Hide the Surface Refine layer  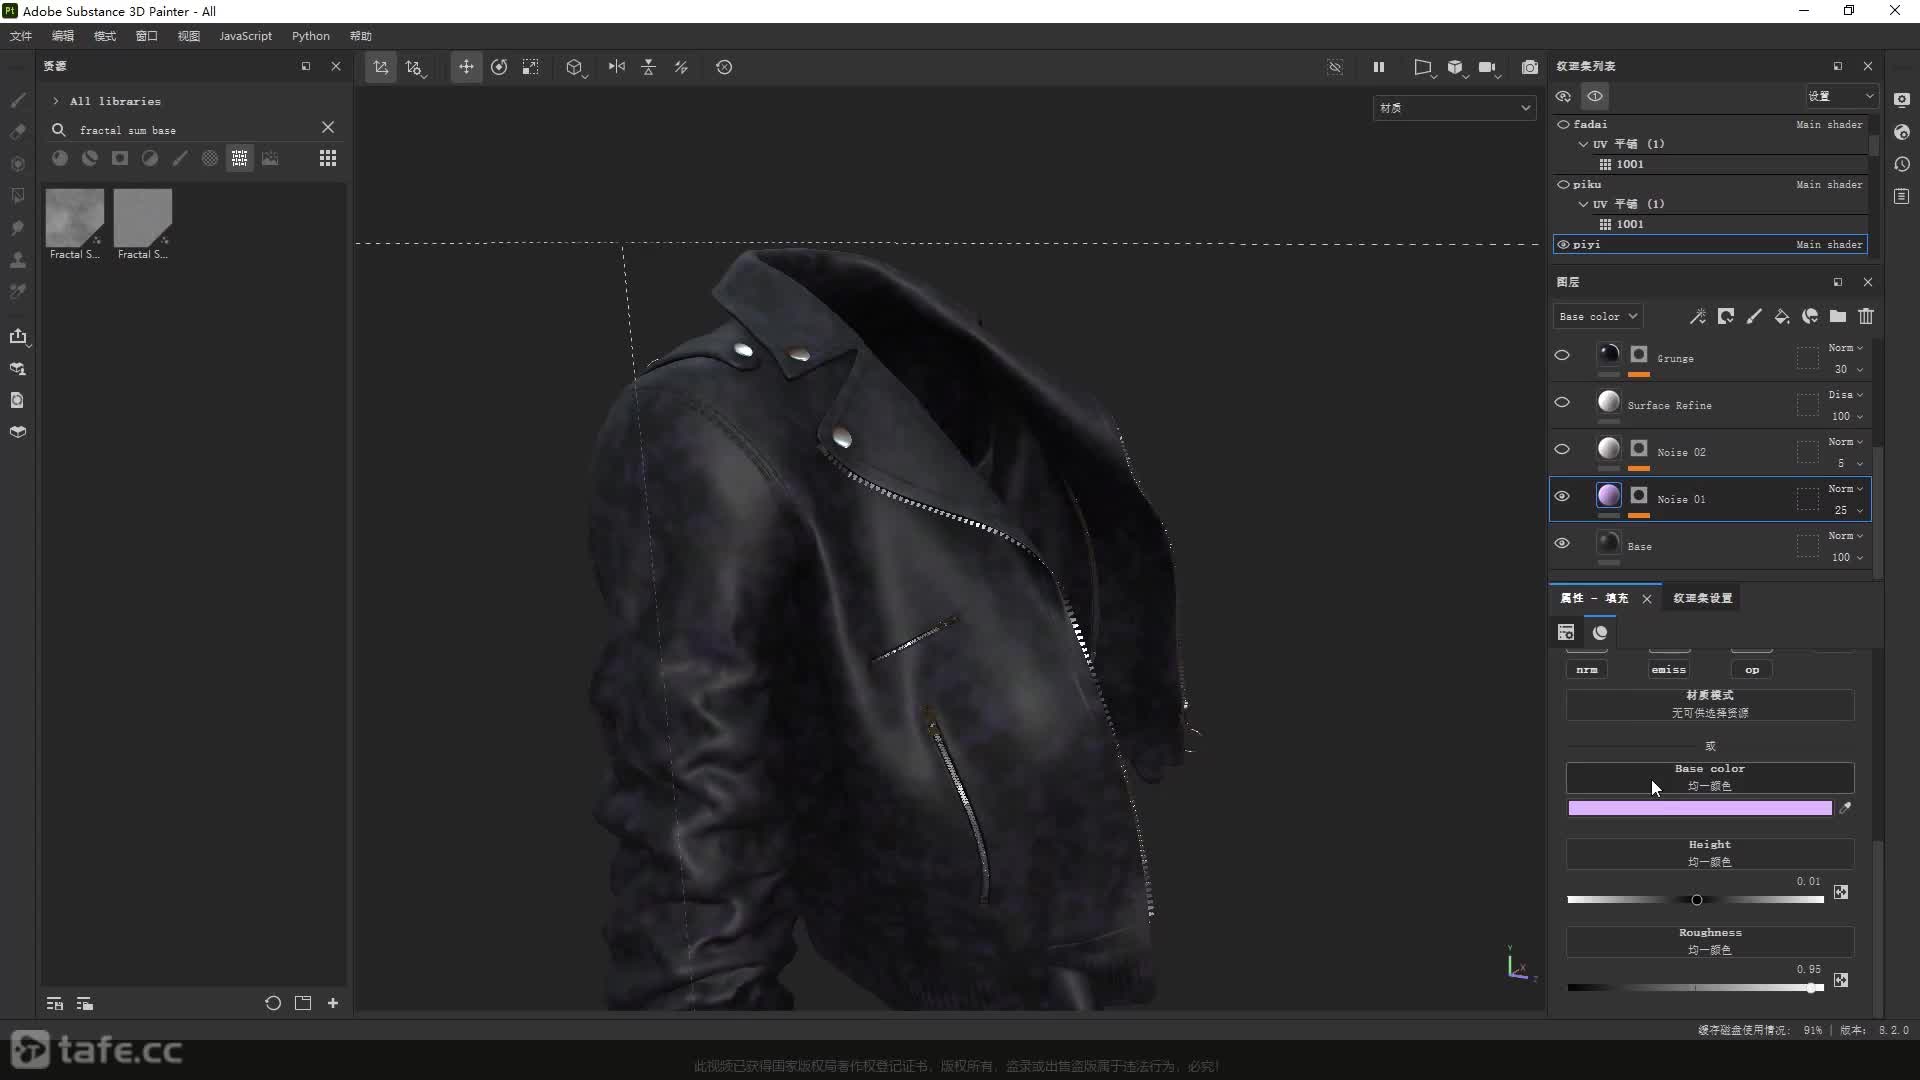1562,402
